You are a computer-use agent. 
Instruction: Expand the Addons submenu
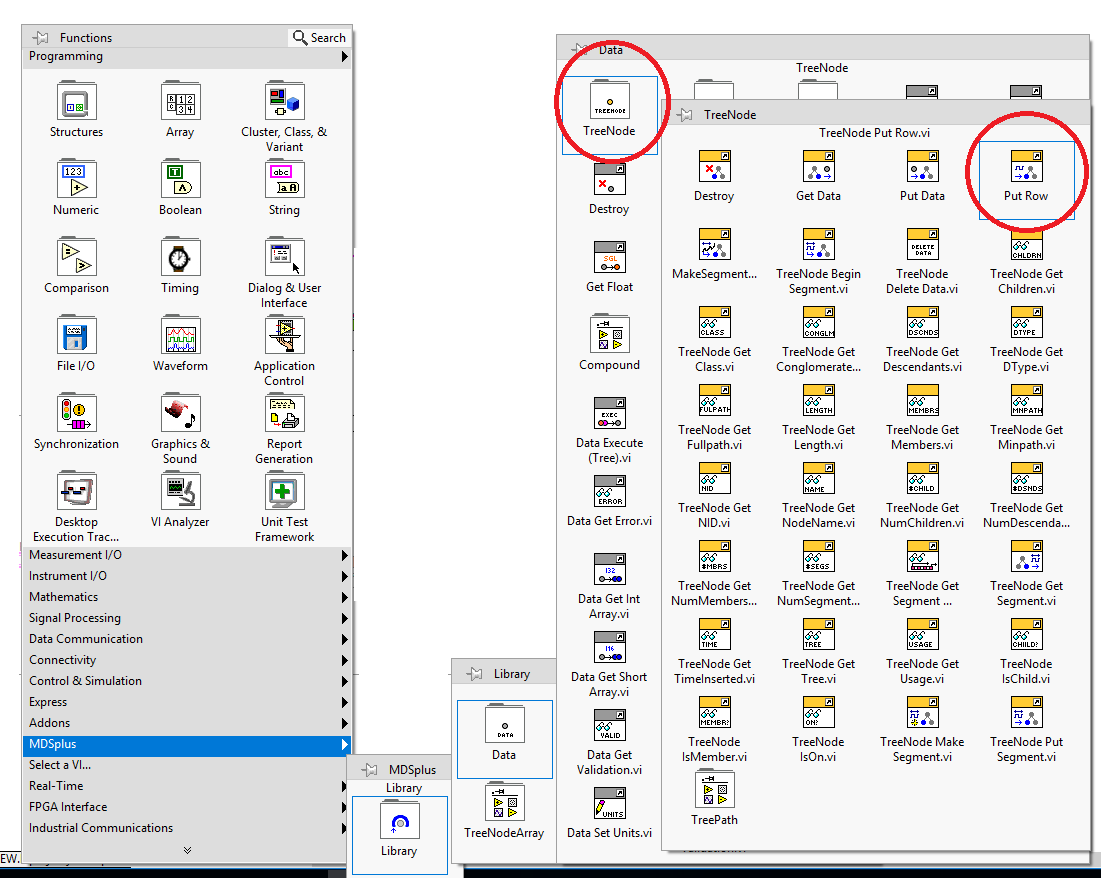point(49,722)
